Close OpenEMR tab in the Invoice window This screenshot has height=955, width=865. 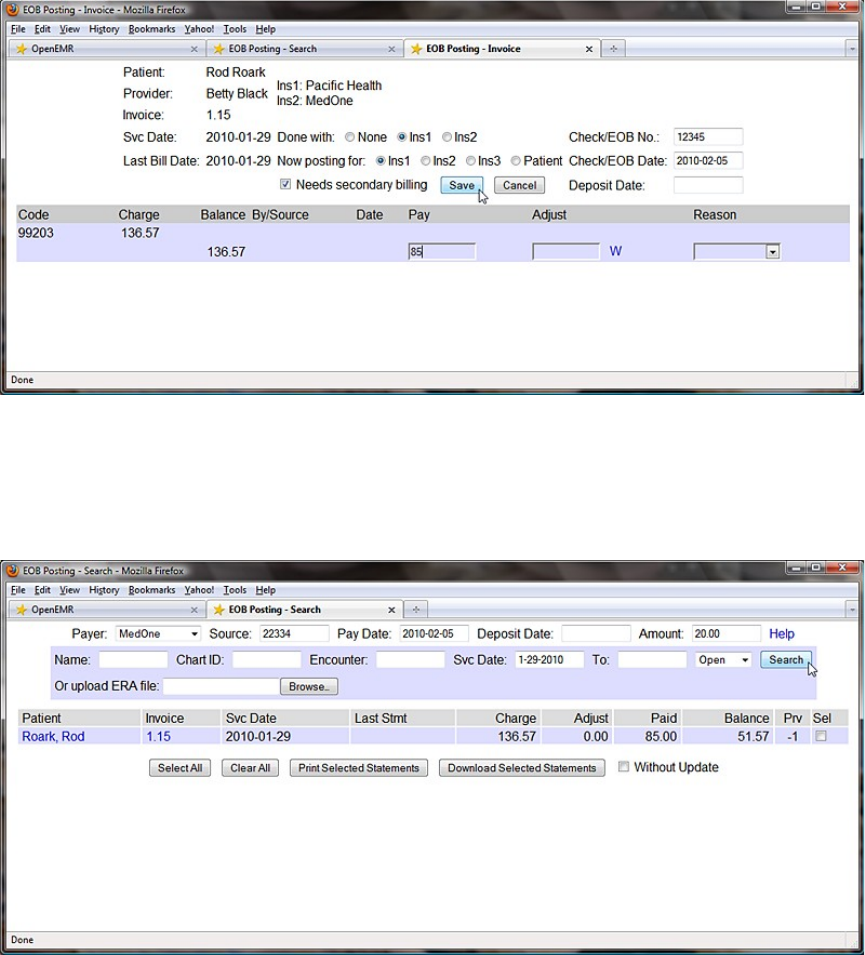tap(194, 49)
